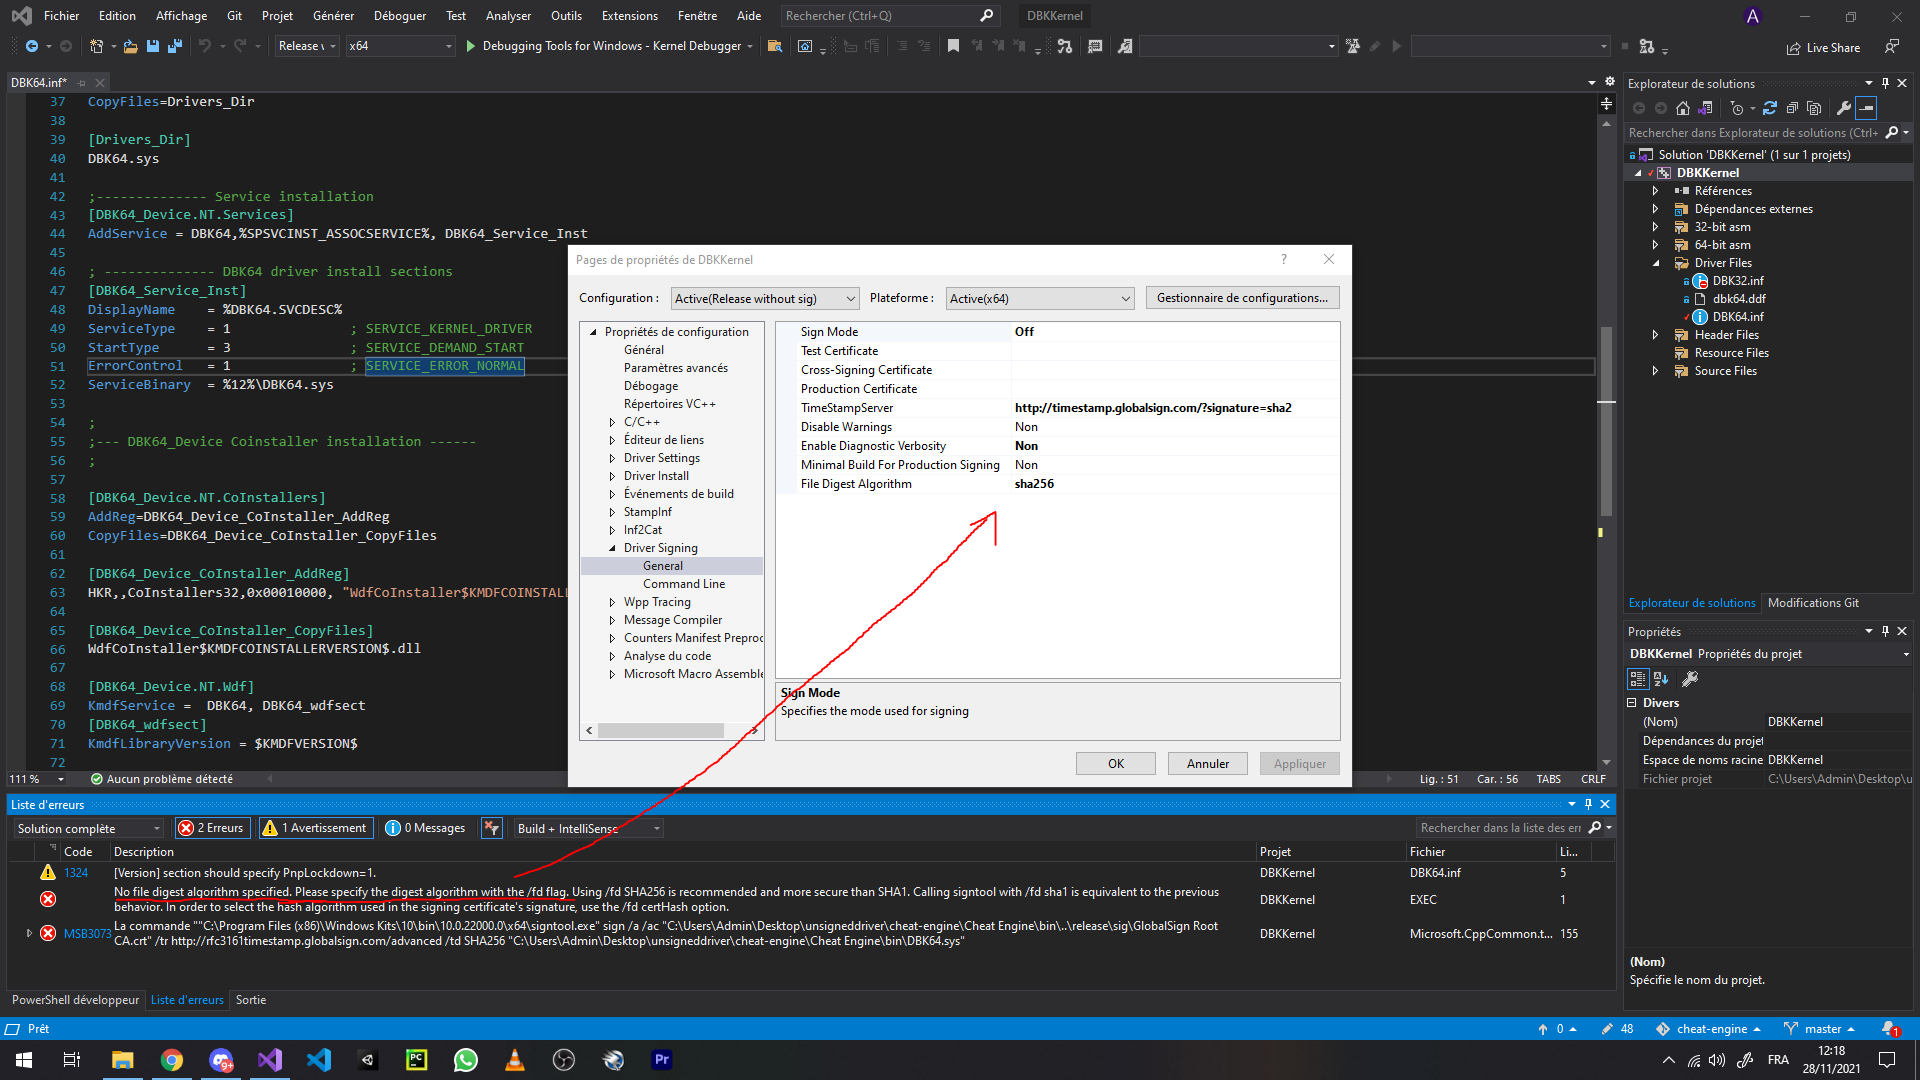
Task: Click the alphabetical sort icon in Properties panel
Action: tap(1661, 679)
